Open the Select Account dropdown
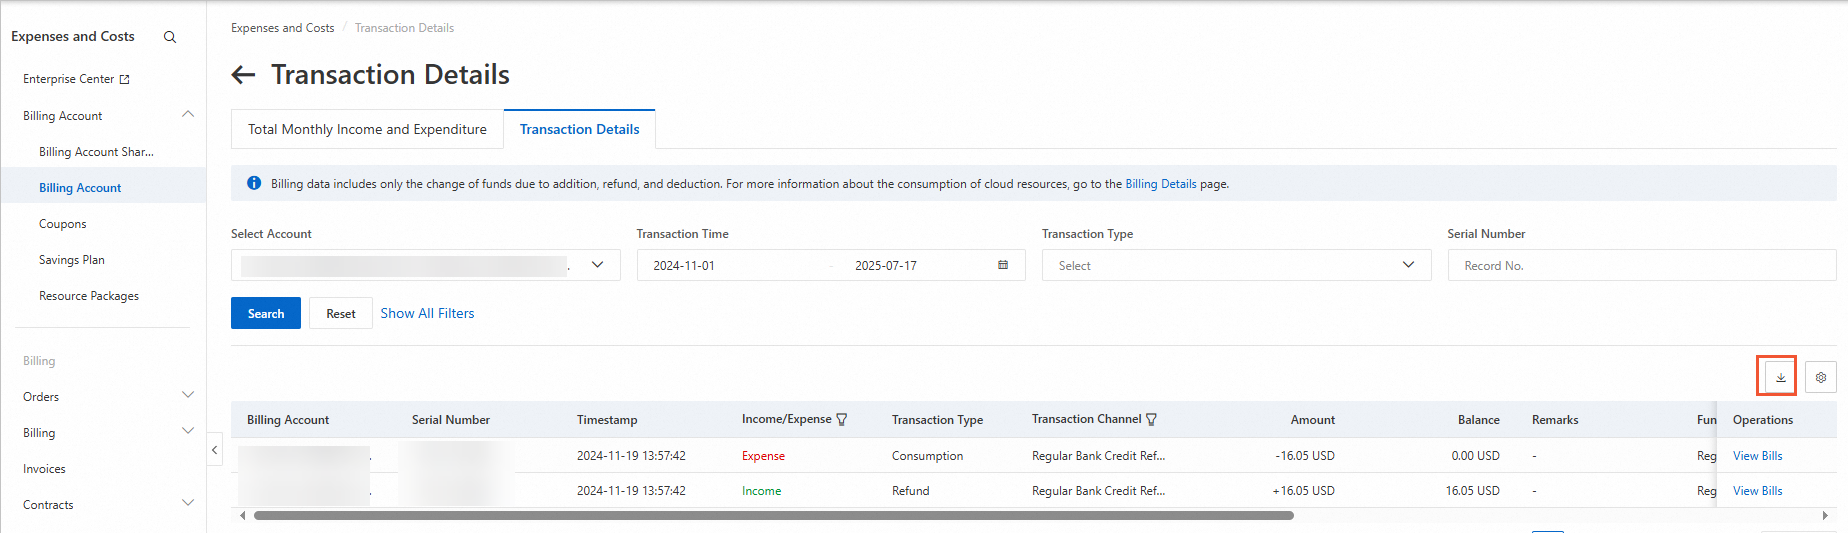The width and height of the screenshot is (1848, 533). tap(426, 265)
